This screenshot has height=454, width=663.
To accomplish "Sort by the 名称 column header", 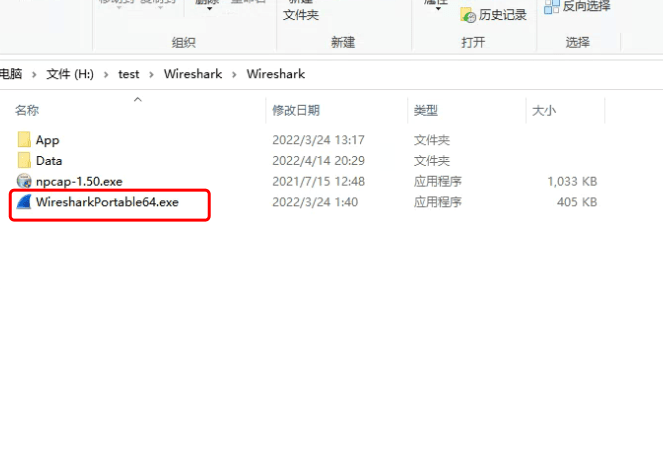I will (x=27, y=111).
